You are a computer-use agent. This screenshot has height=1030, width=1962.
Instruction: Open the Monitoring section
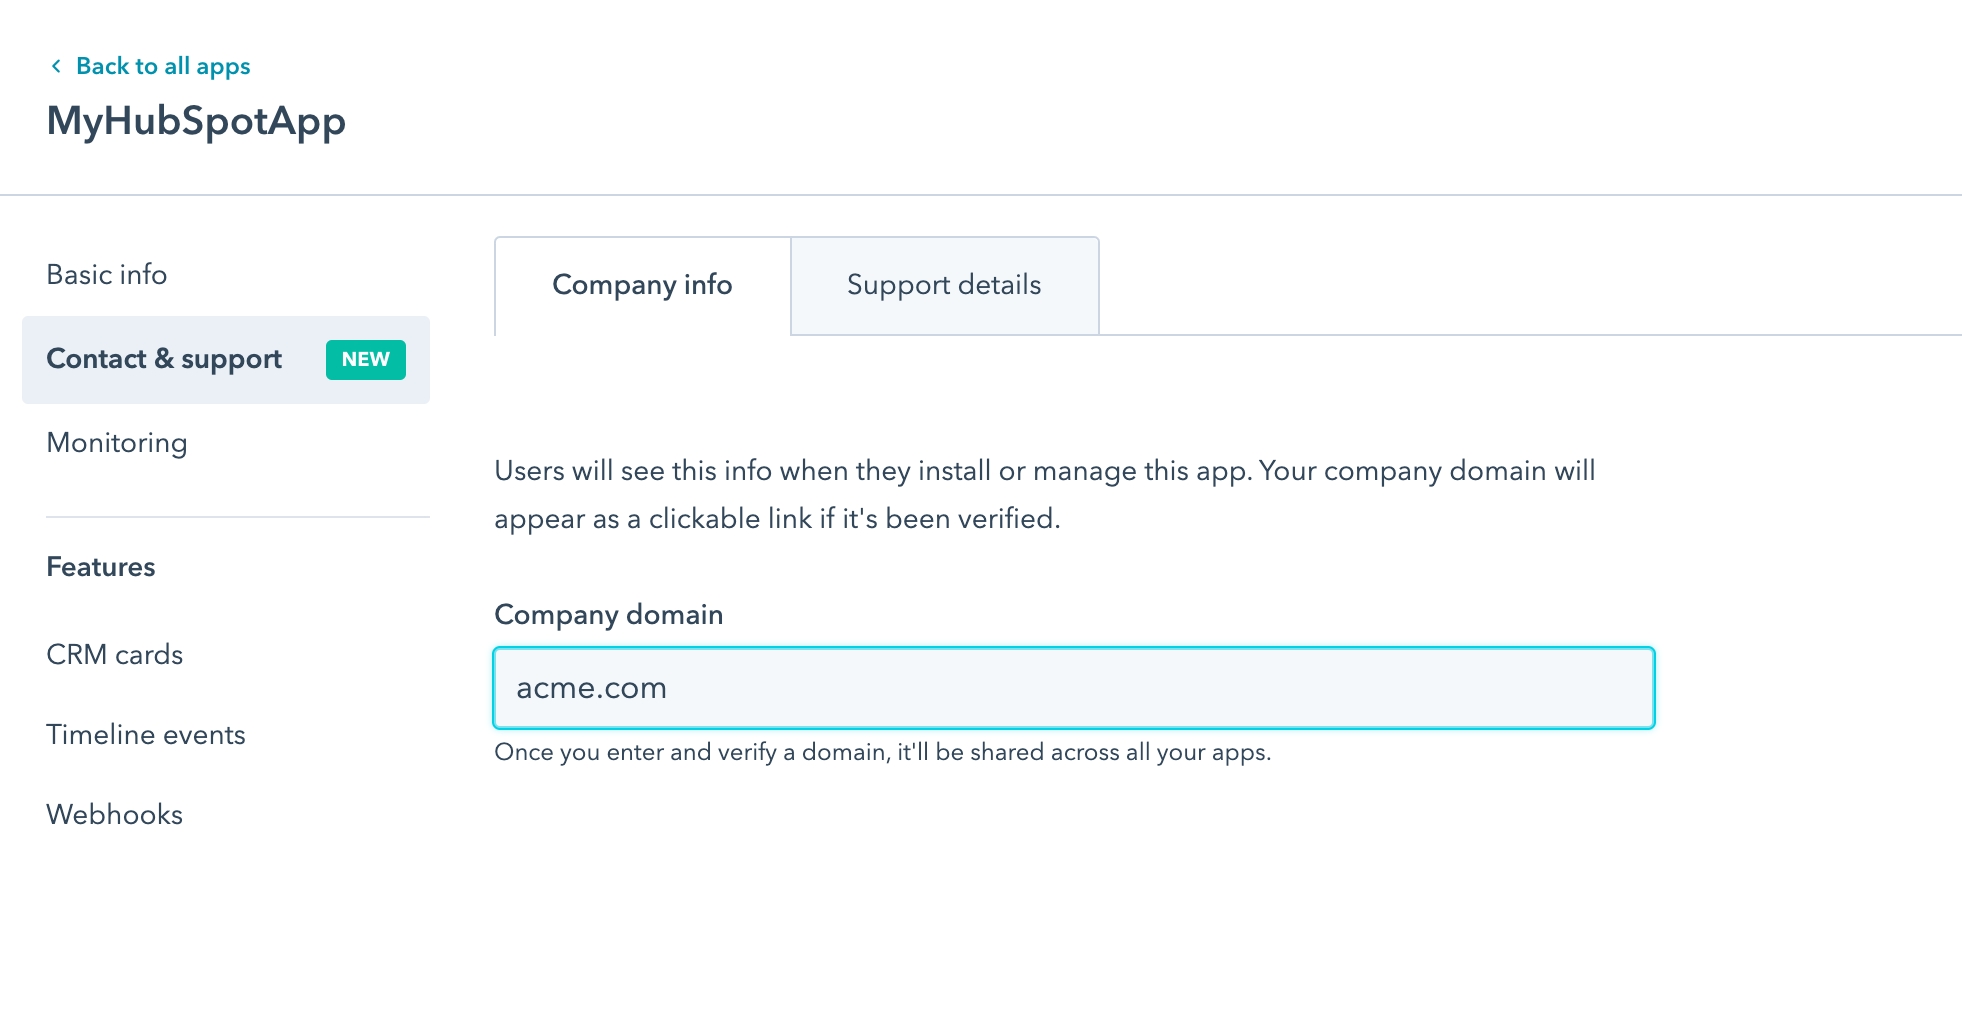(x=117, y=443)
